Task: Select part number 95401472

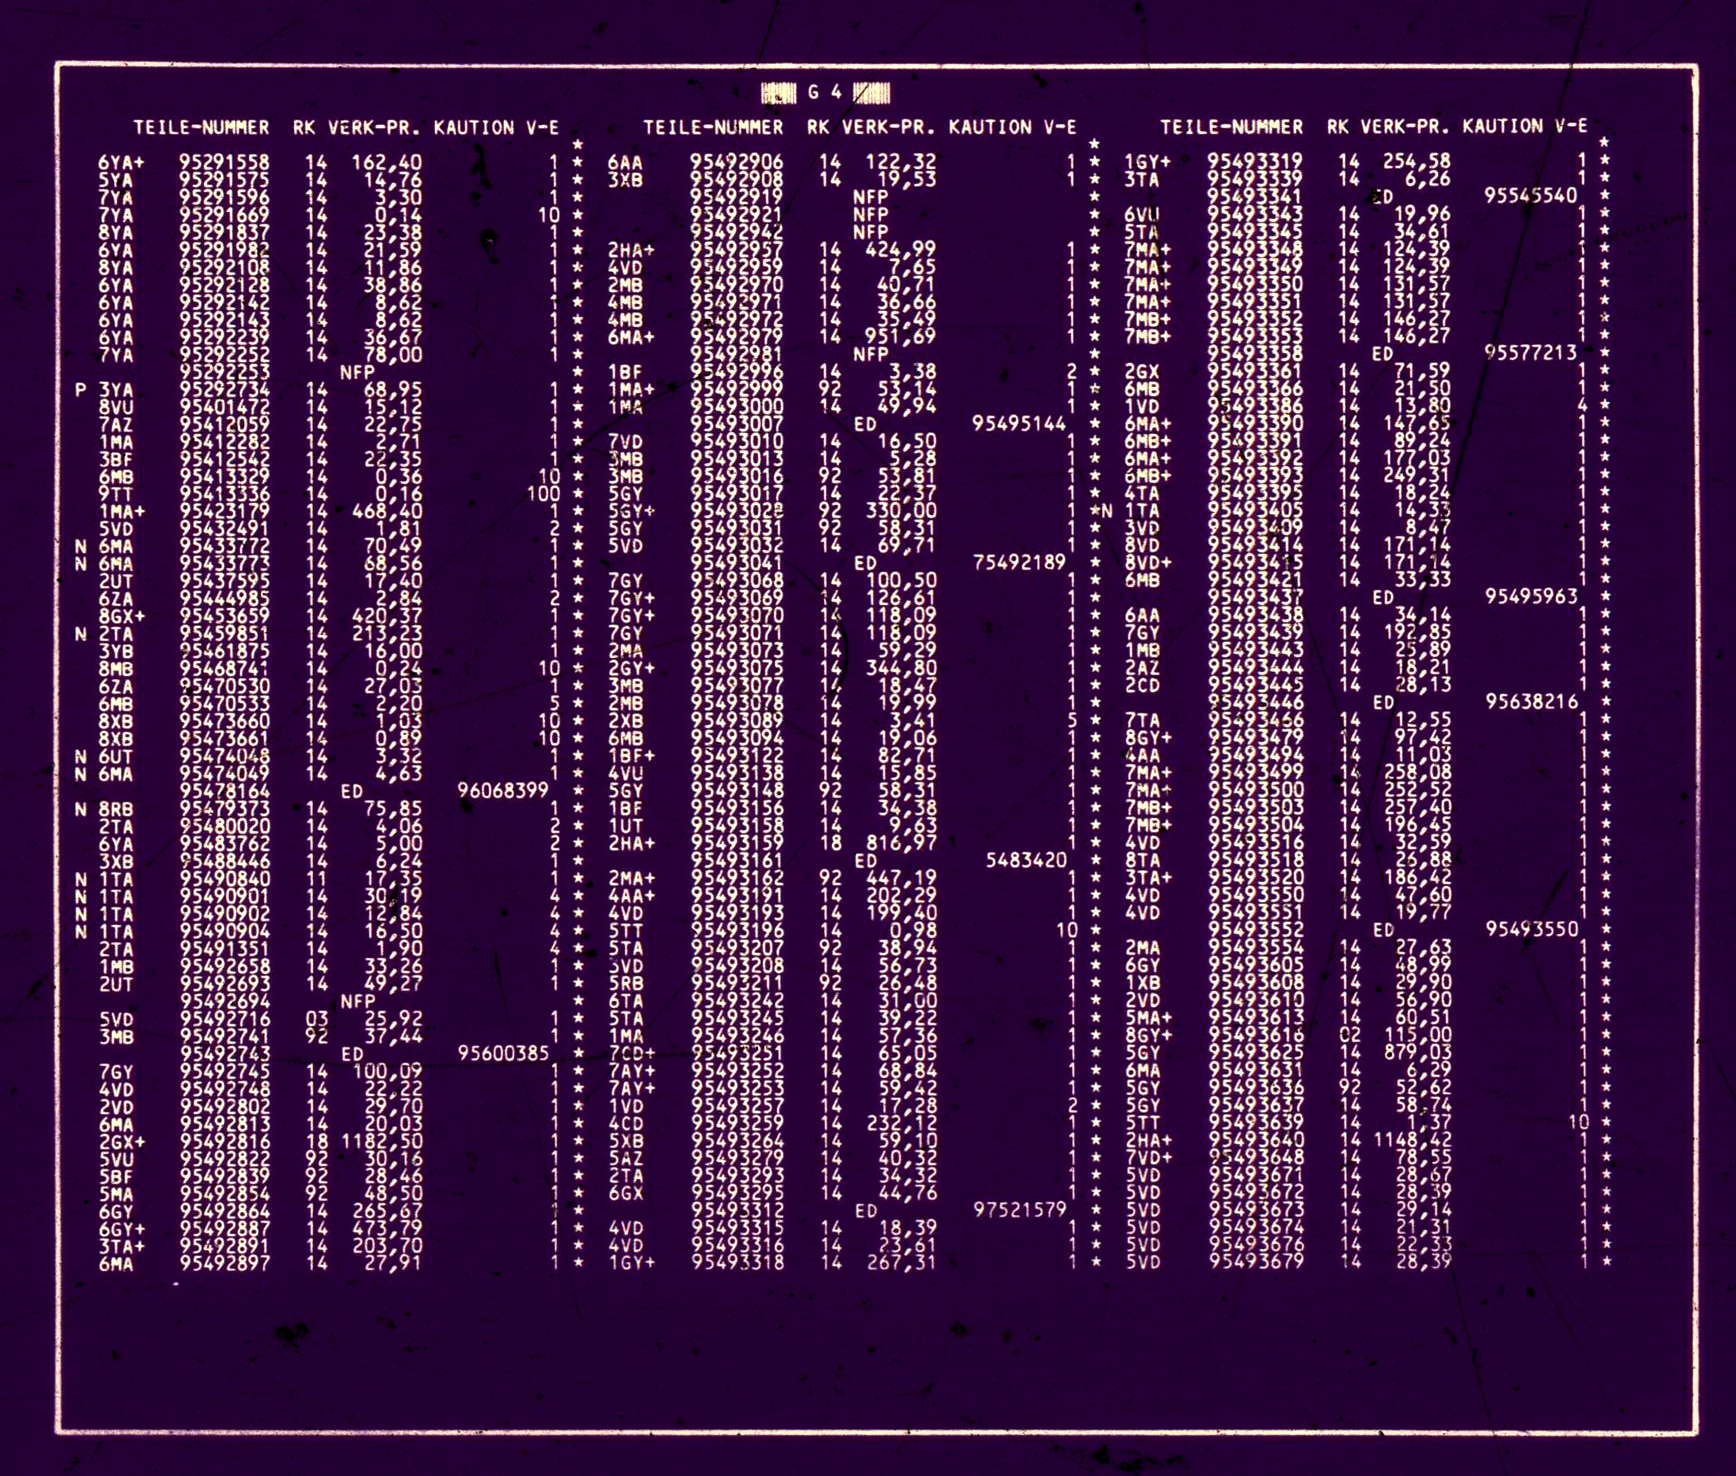Action: tap(224, 407)
